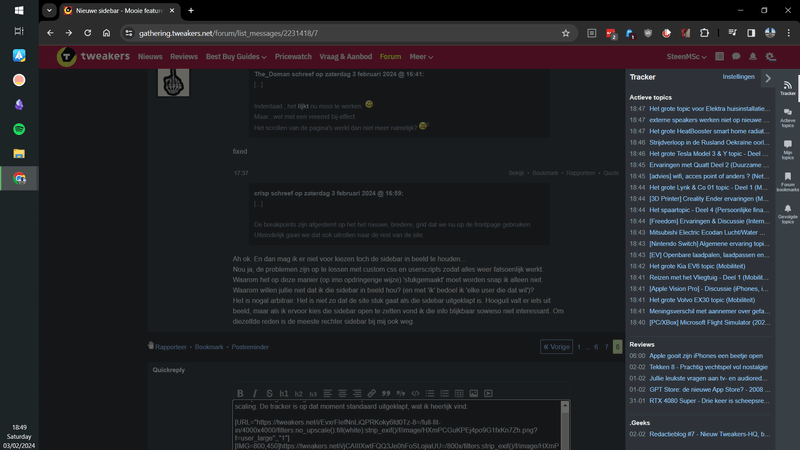Quote the 17:37 post
The image size is (800, 450).
(x=611, y=173)
